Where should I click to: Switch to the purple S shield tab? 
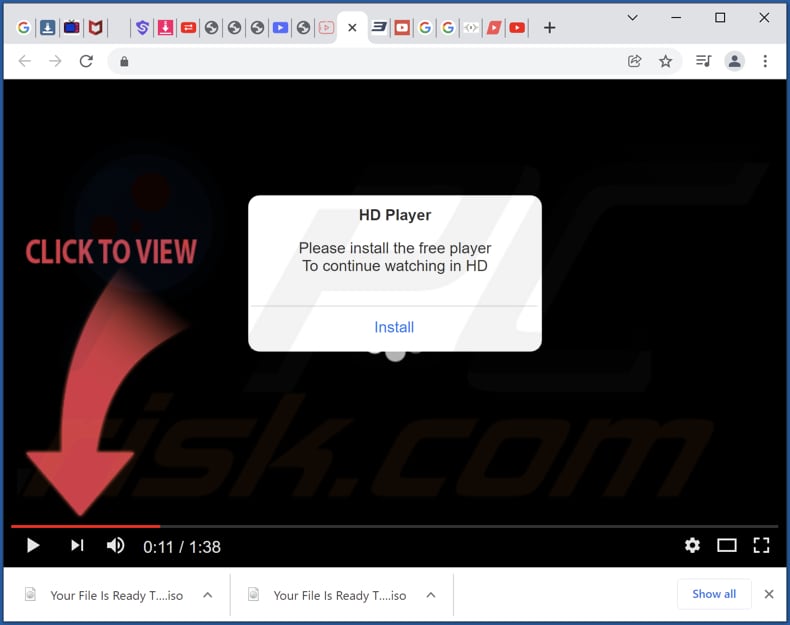pos(143,28)
